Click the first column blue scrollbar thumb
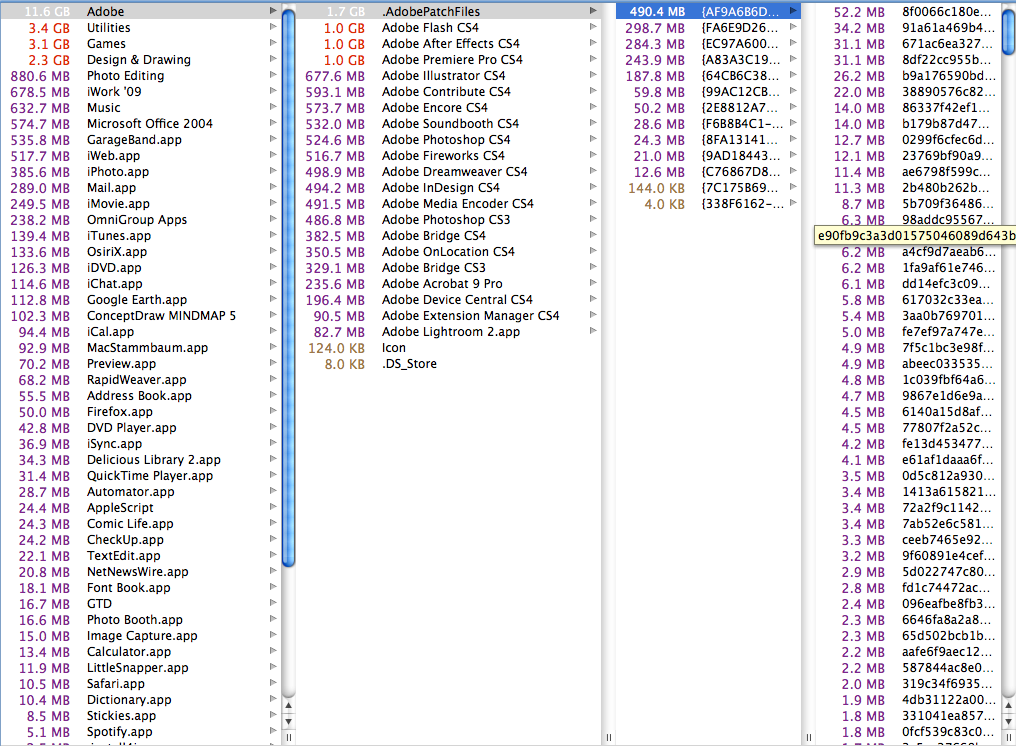The height and width of the screenshot is (746, 1016). tap(288, 288)
